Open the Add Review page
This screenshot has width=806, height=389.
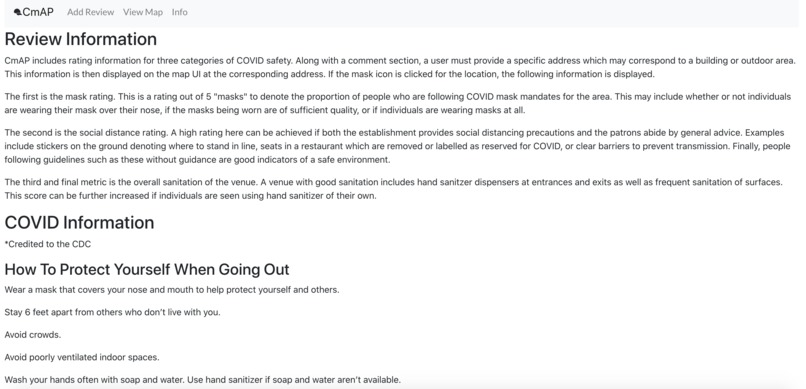tap(90, 12)
